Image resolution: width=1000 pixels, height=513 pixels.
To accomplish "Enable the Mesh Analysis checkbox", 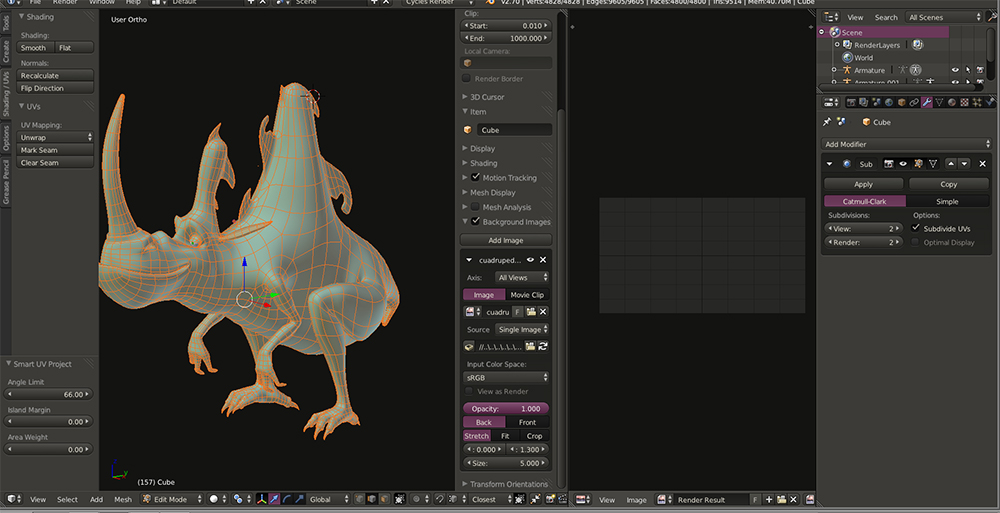I will tap(475, 207).
